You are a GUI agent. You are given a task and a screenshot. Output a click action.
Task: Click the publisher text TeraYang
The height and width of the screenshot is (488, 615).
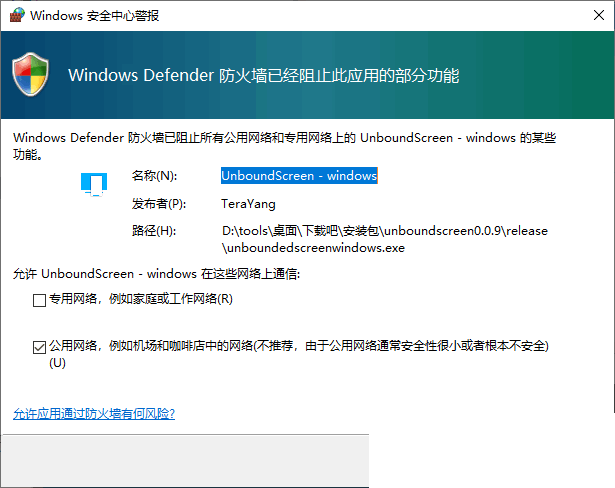(248, 204)
